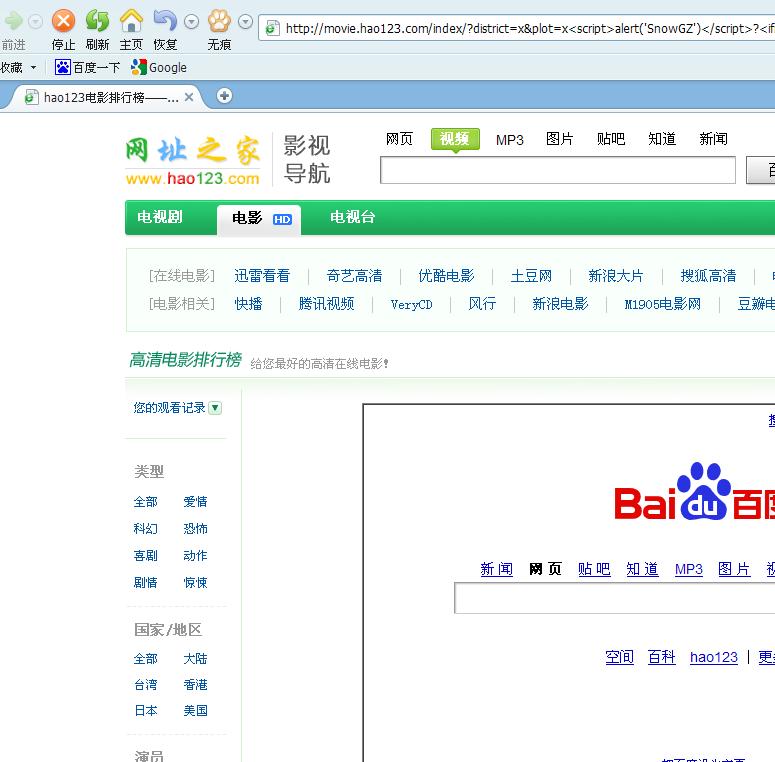
Task: Filter by 香港 region
Action: [195, 684]
